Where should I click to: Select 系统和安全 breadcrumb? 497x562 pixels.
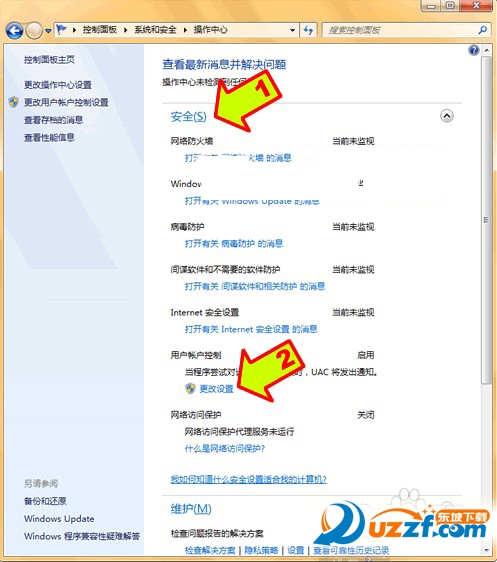155,30
